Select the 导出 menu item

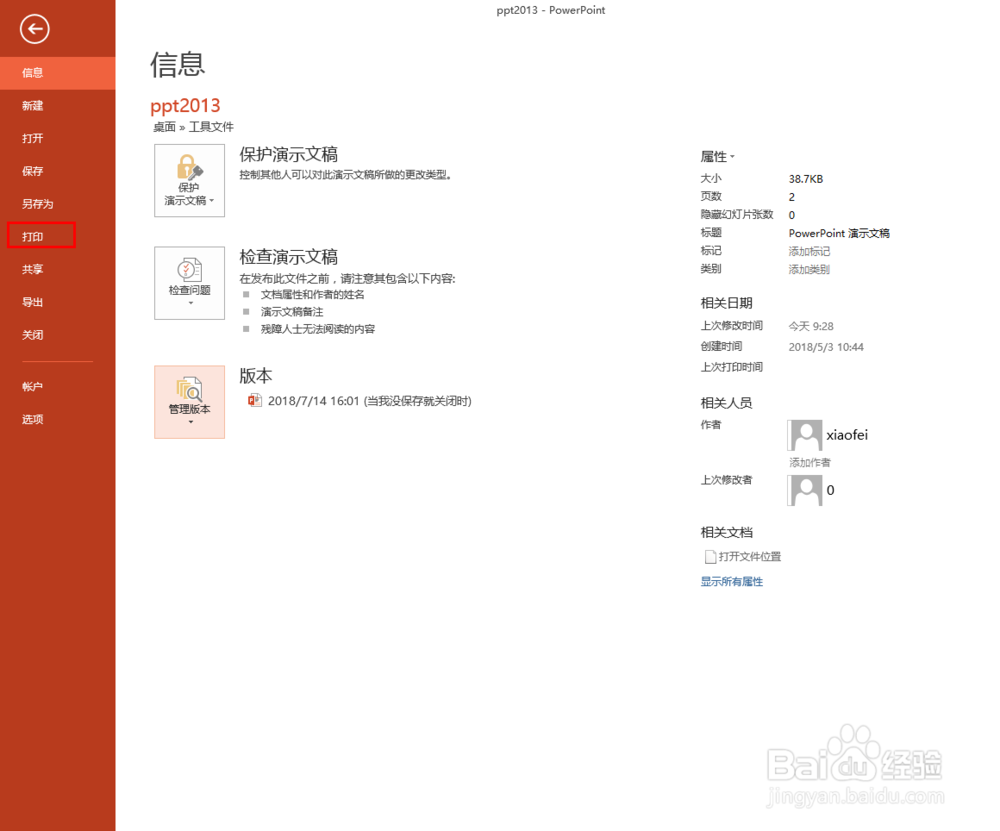[x=57, y=302]
